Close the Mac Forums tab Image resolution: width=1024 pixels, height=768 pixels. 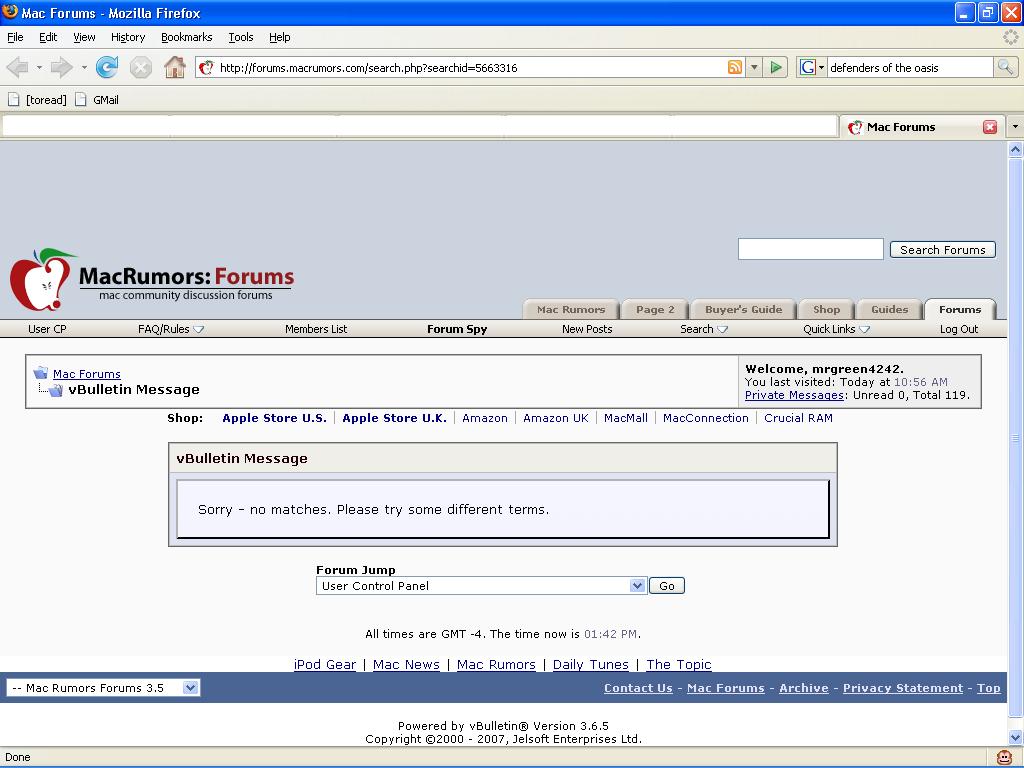(990, 127)
